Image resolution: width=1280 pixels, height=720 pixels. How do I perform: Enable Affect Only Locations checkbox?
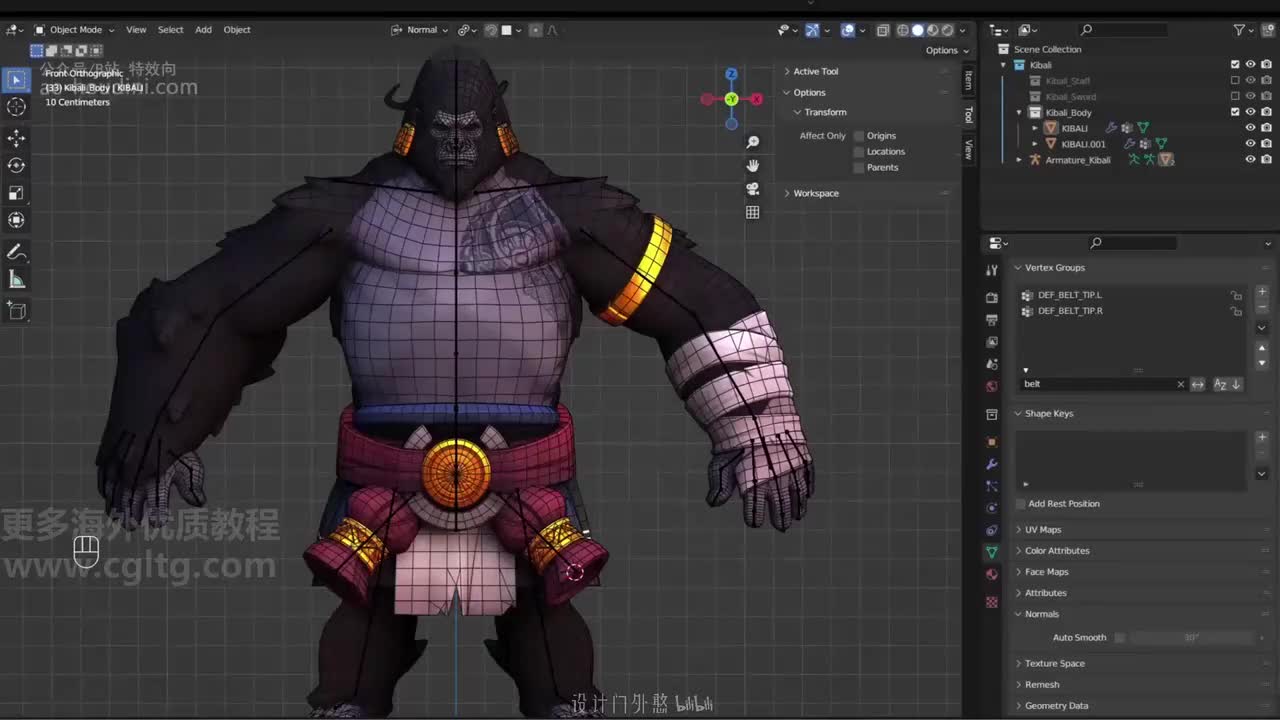(x=859, y=152)
